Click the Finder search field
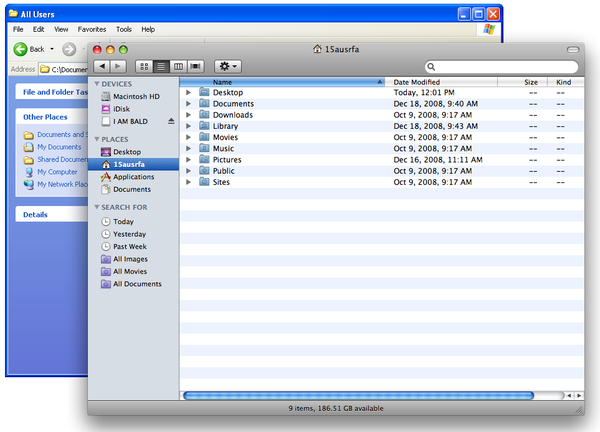600x432 pixels. (501, 67)
